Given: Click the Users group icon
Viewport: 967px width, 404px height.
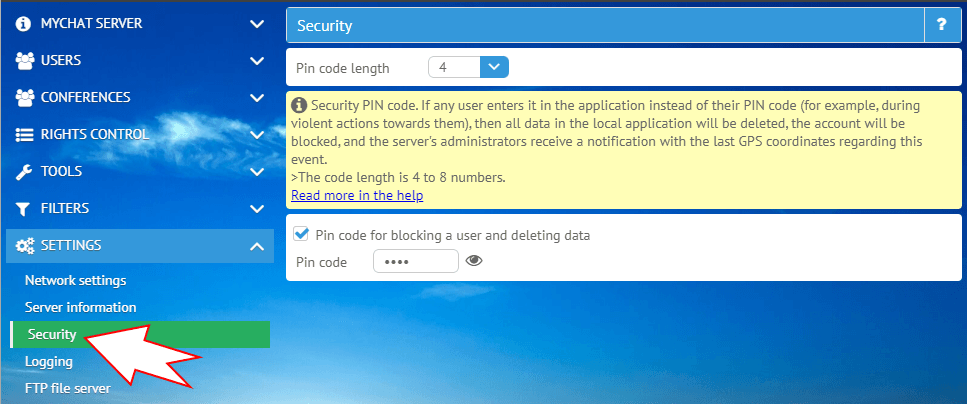Looking at the screenshot, I should [x=25, y=60].
